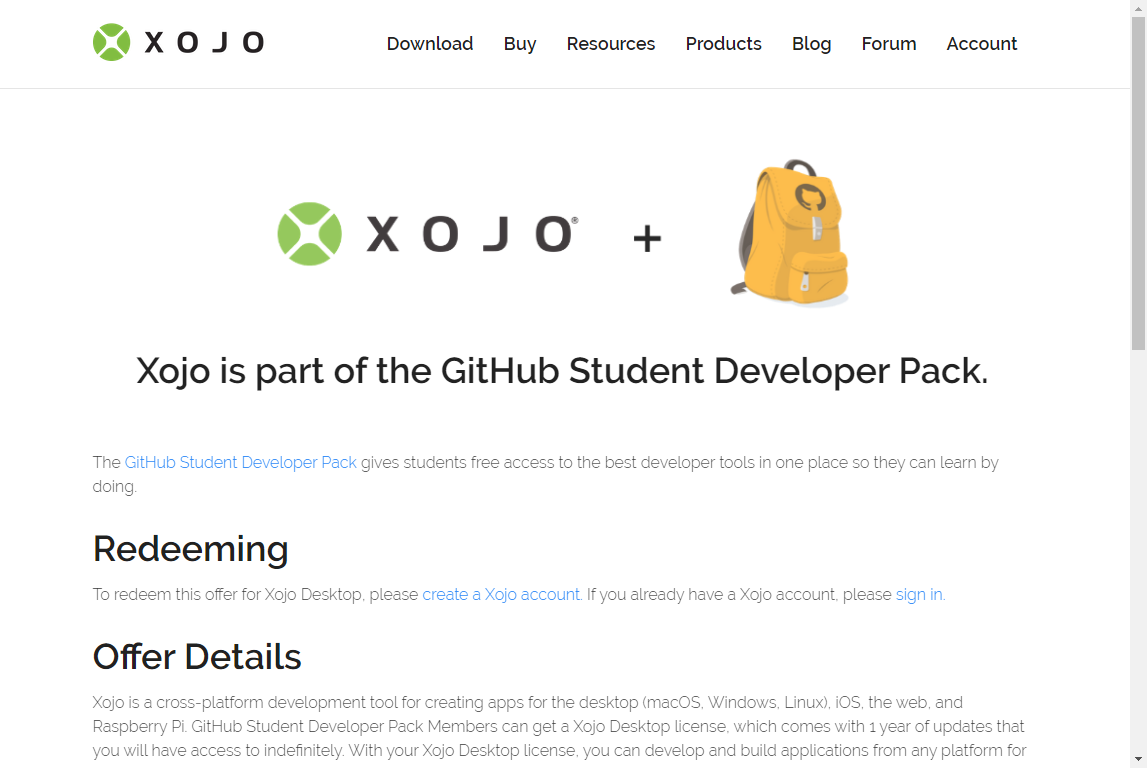Click the 'Redeeming' heading
The height and width of the screenshot is (768, 1147).
[x=191, y=549]
